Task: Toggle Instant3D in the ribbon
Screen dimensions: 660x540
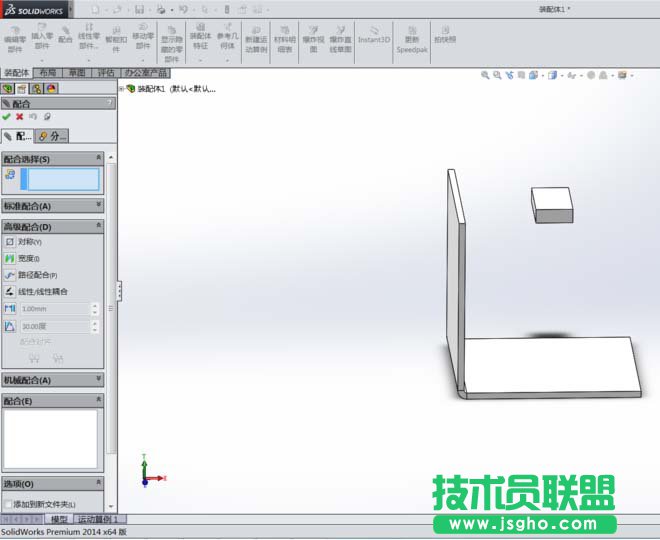Action: pyautogui.click(x=374, y=35)
